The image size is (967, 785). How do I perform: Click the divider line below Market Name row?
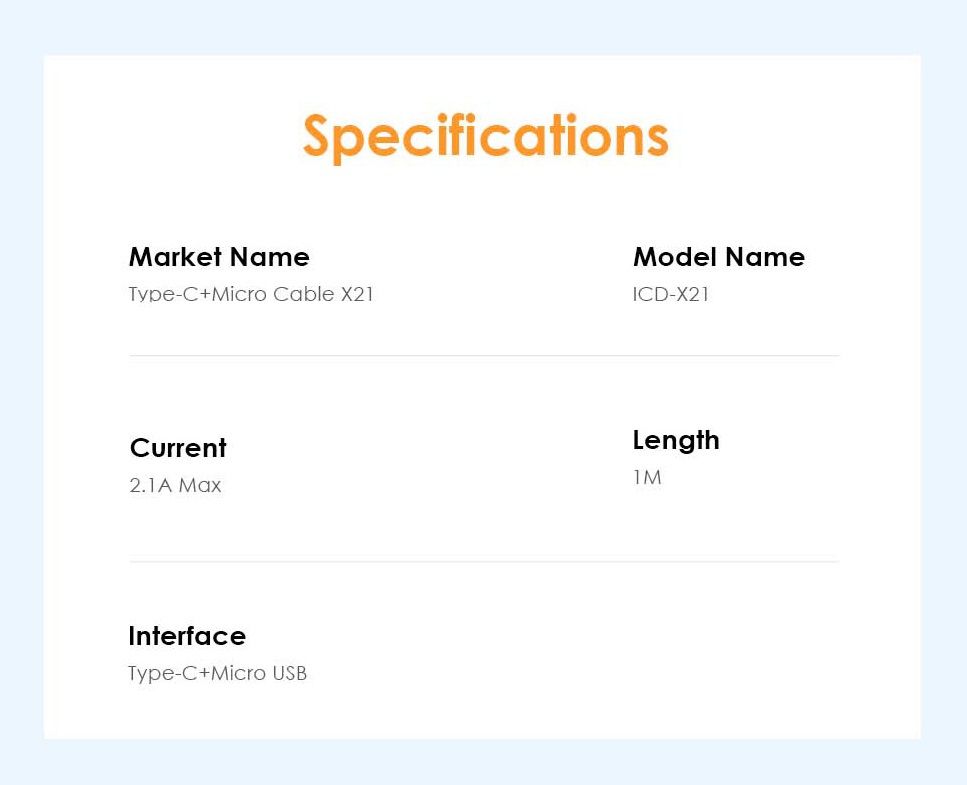pos(483,355)
